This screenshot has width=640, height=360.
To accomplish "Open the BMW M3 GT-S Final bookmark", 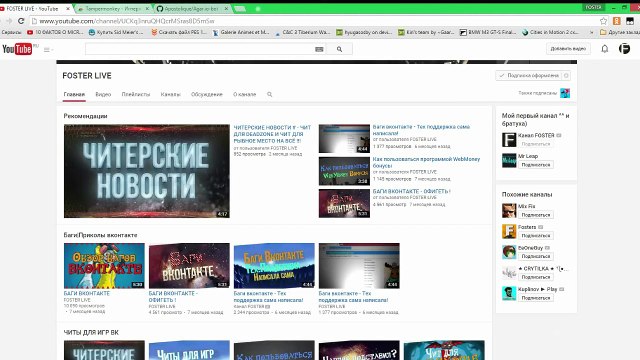I will pyautogui.click(x=488, y=32).
